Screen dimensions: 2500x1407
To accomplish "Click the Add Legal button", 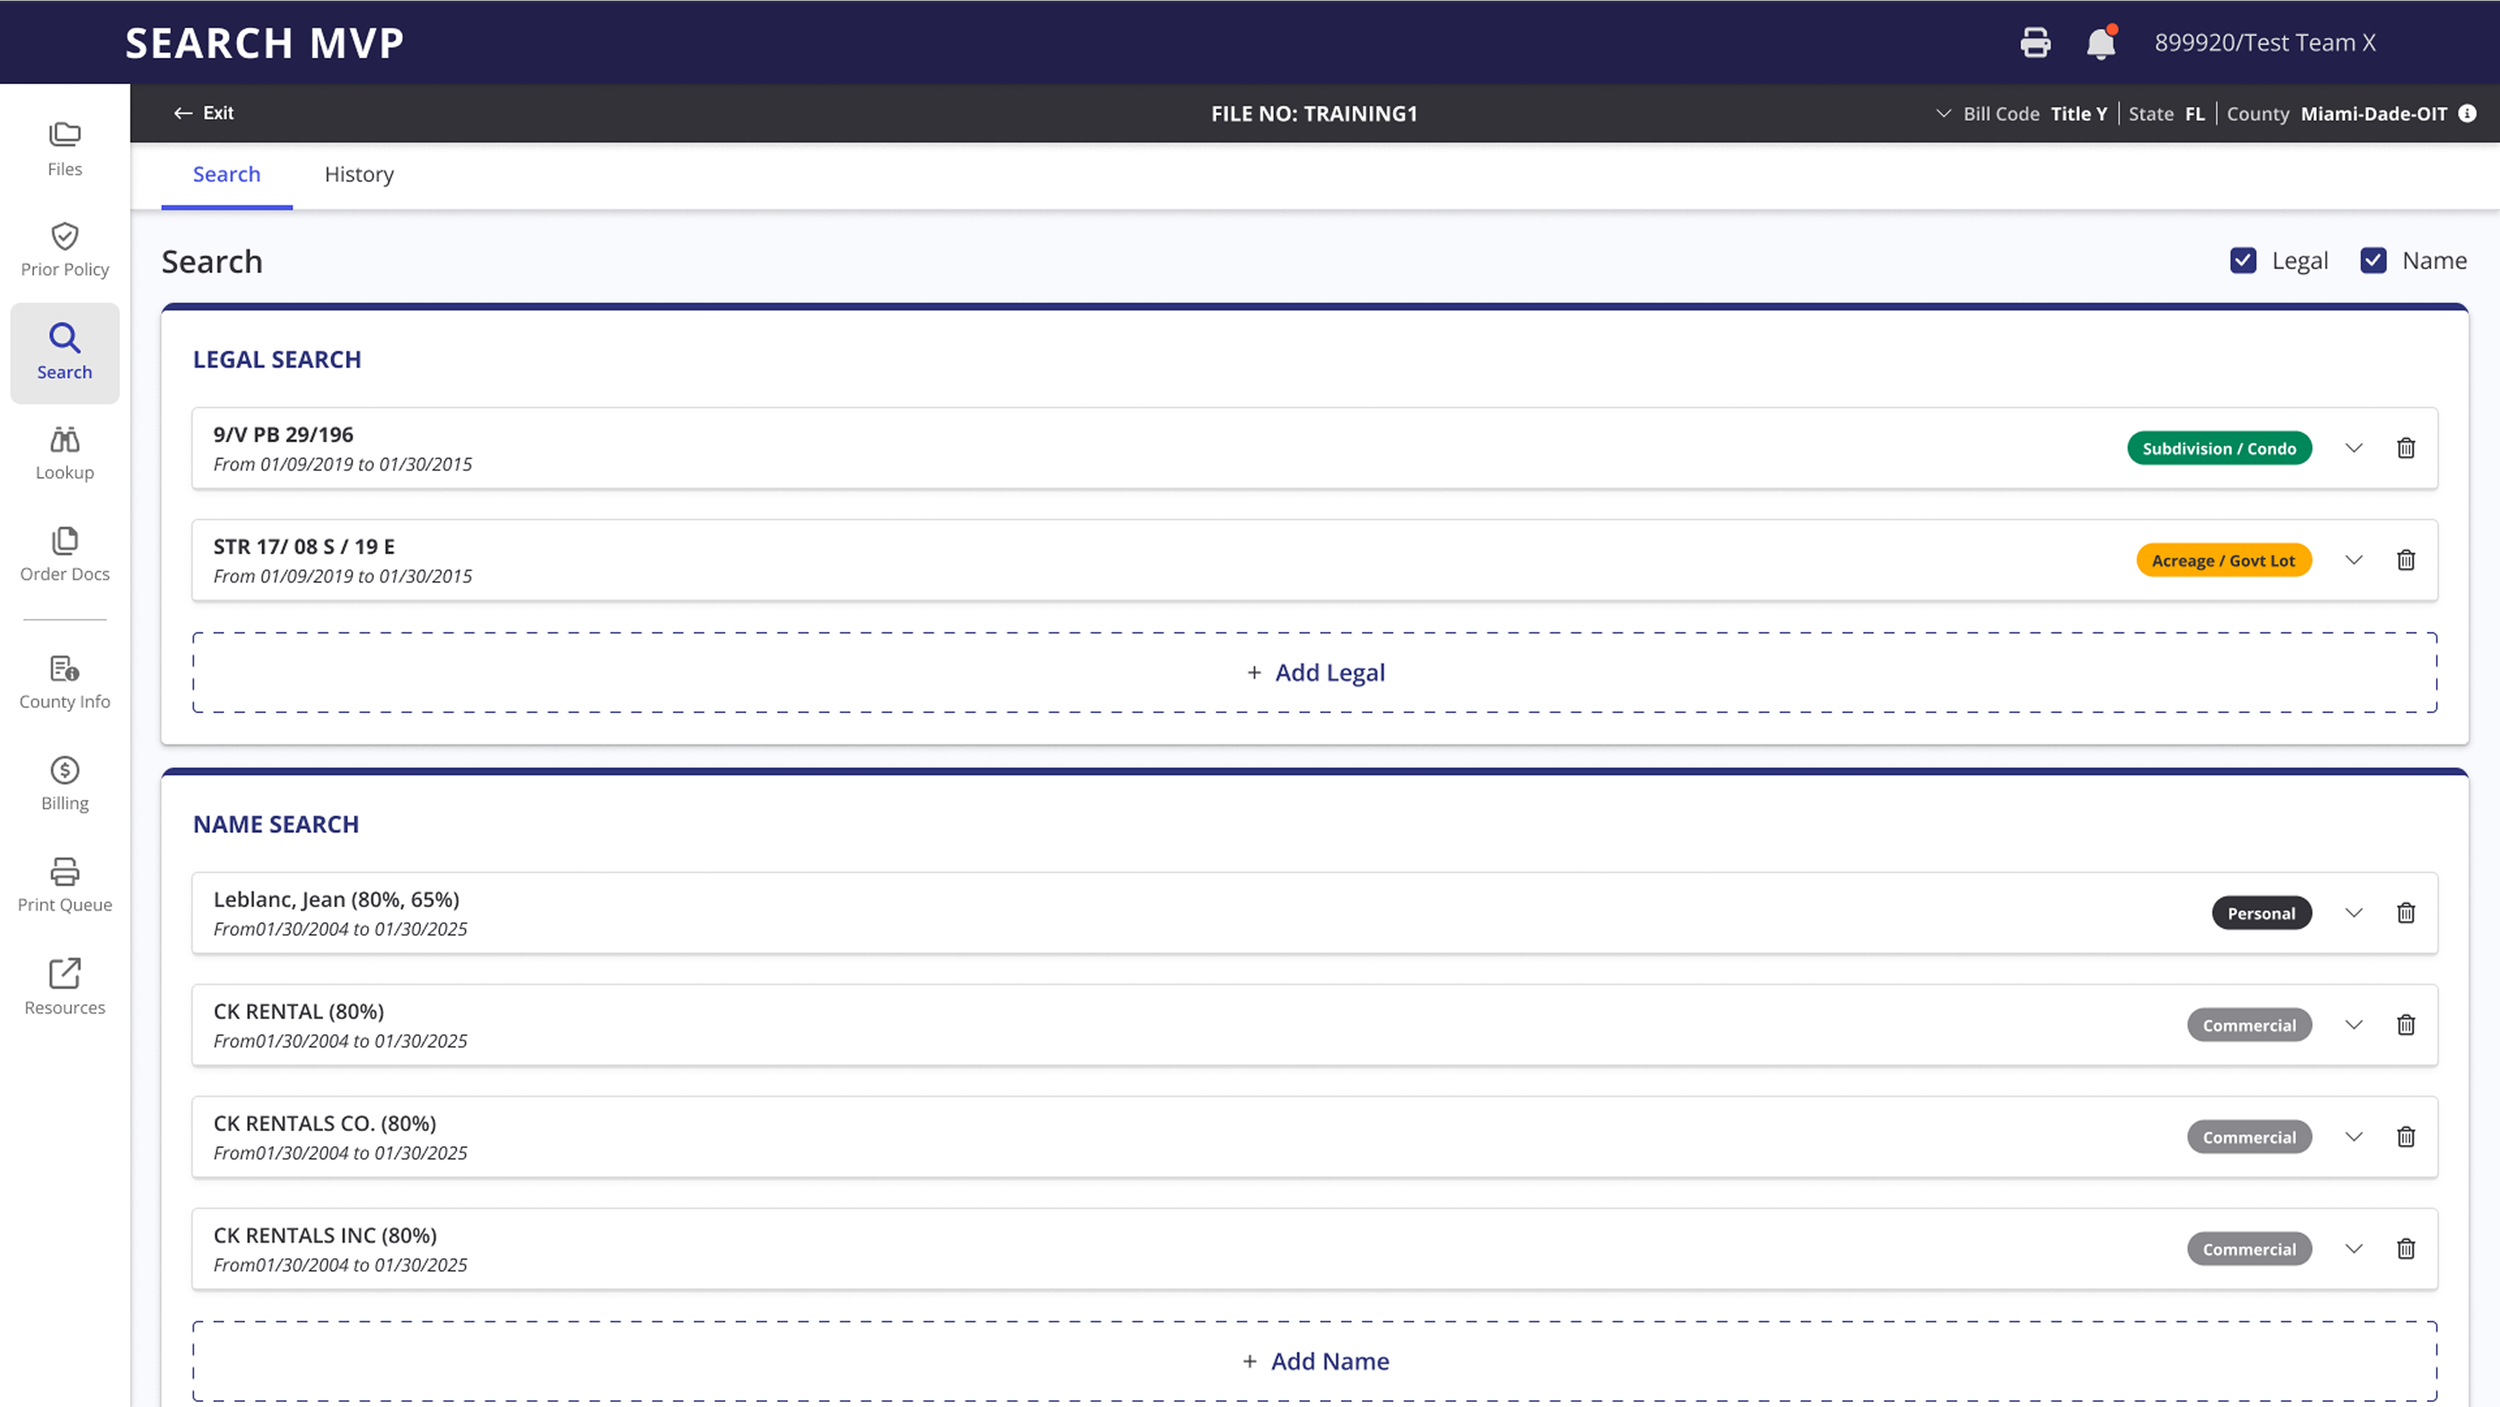I will click(1315, 673).
